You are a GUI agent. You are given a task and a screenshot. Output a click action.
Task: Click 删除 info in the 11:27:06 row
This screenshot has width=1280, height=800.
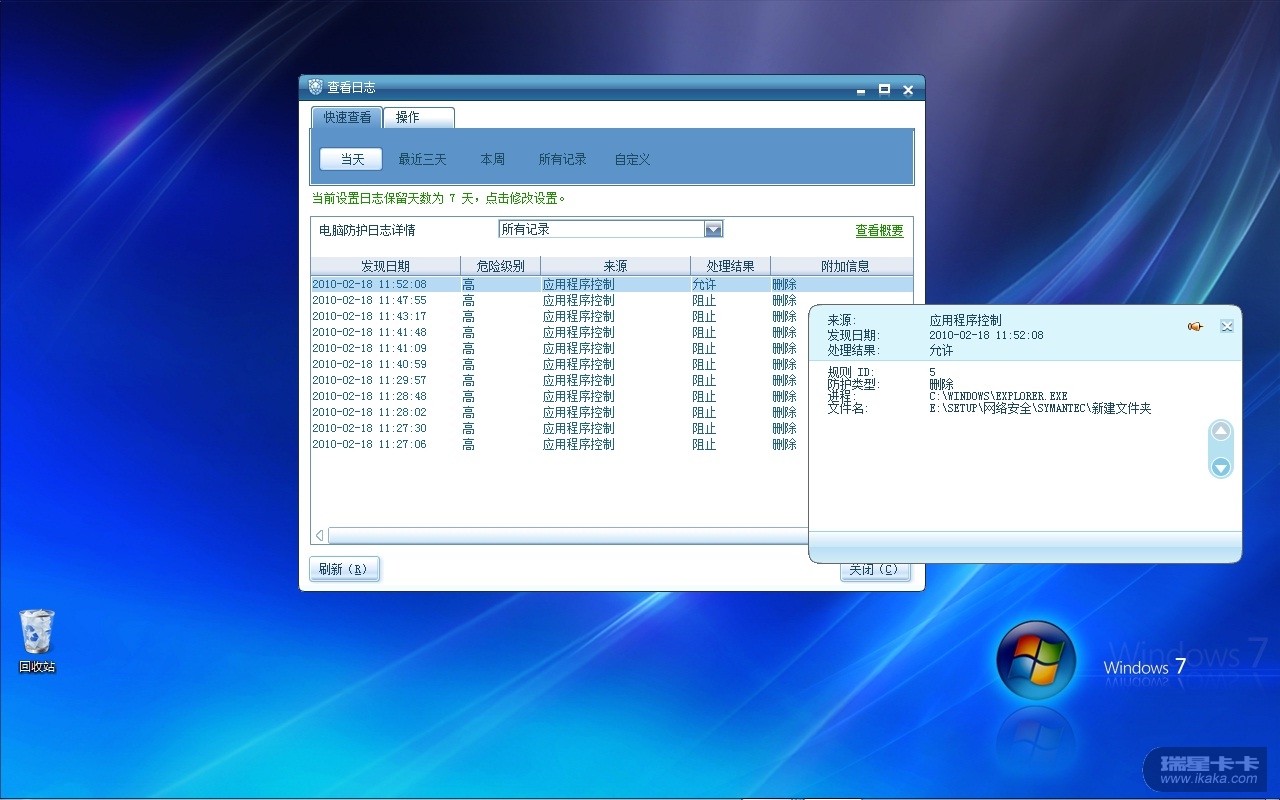pos(784,444)
